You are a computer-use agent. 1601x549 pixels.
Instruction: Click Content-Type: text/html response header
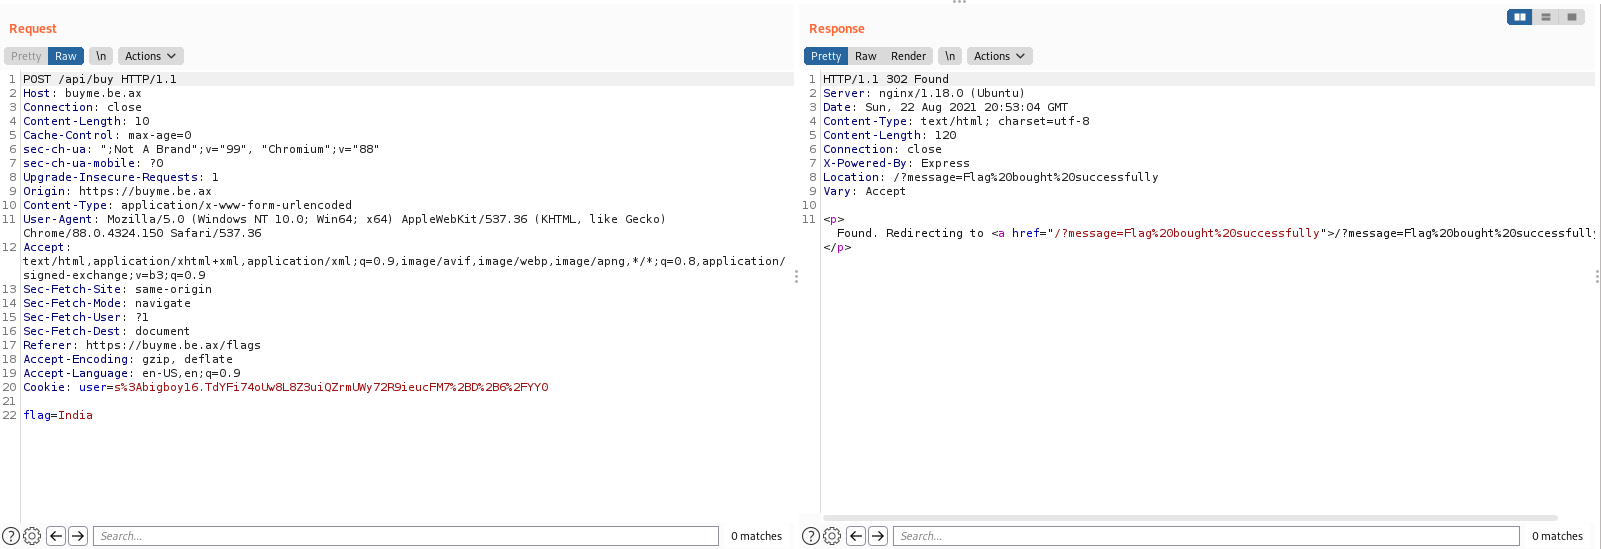tap(957, 121)
